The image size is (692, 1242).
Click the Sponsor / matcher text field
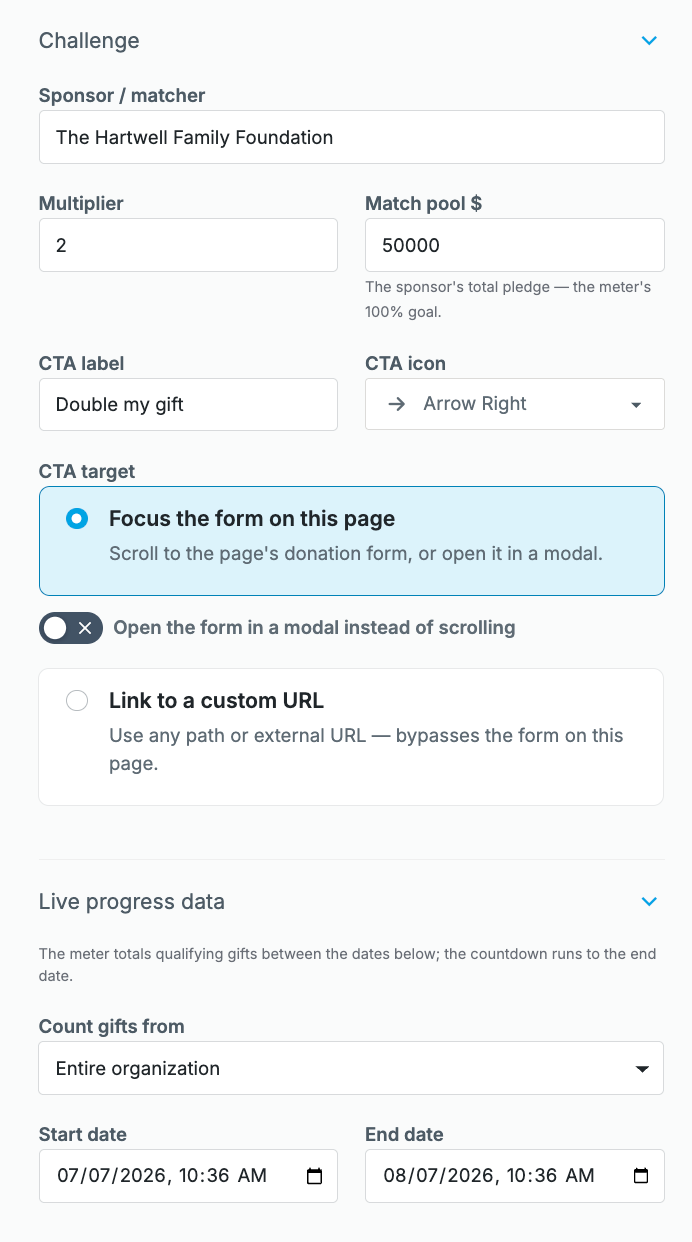[352, 137]
